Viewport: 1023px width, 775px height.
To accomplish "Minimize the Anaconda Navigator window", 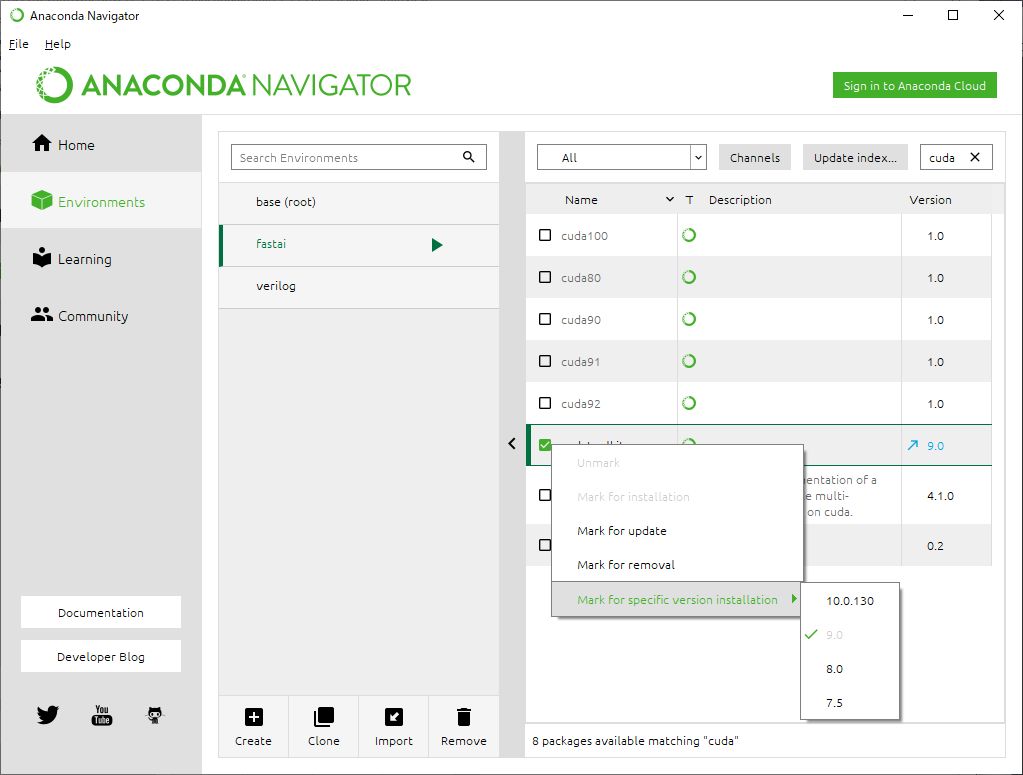I will 908,15.
